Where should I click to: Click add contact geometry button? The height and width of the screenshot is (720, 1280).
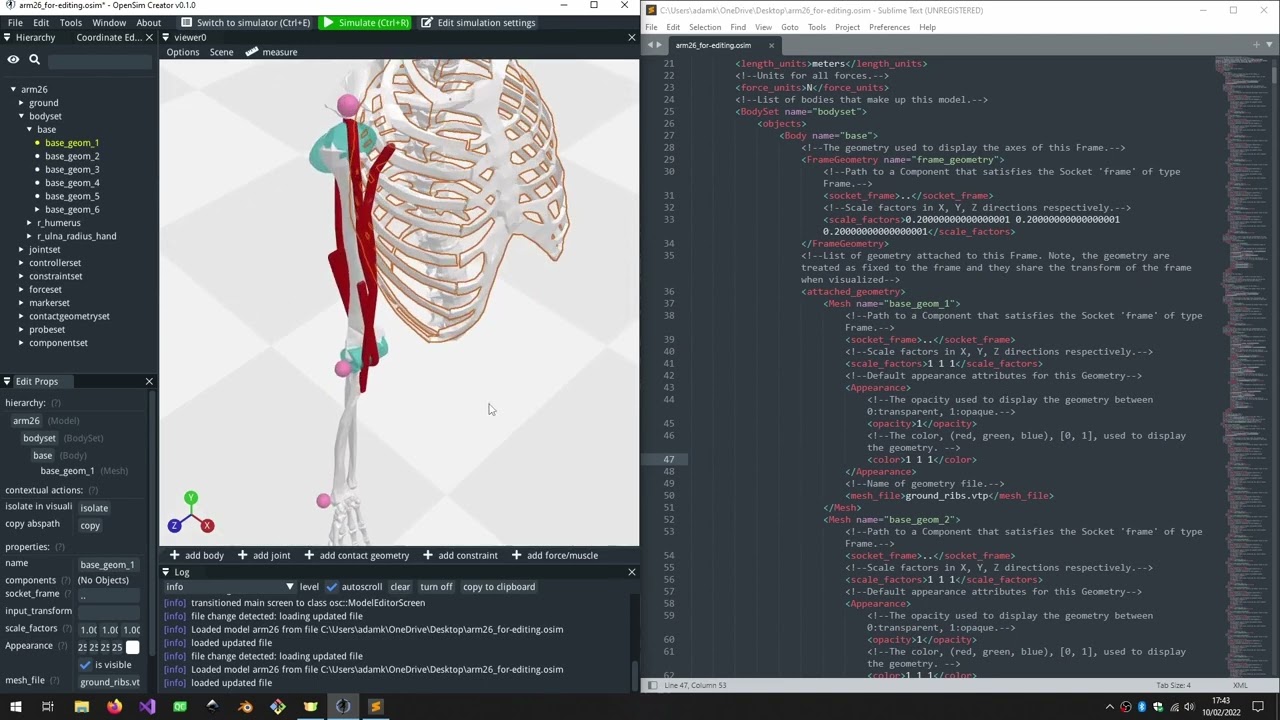point(356,555)
